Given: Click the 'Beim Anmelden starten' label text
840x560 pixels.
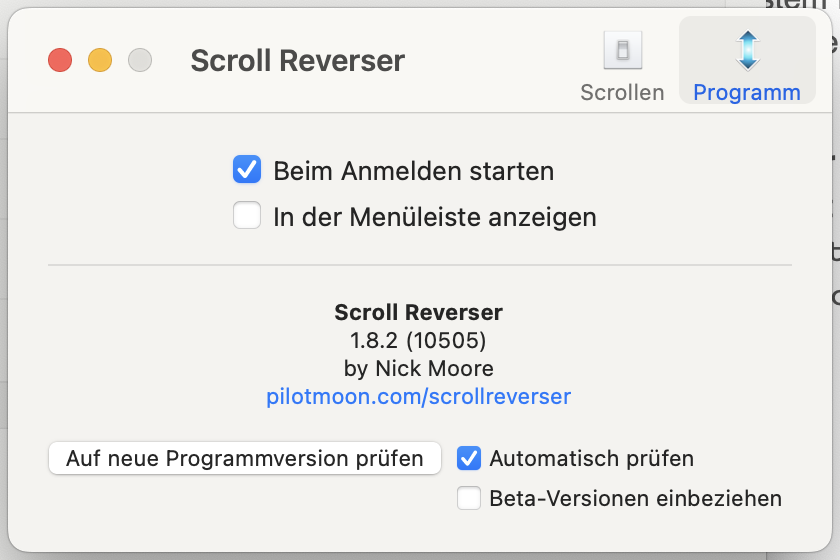Looking at the screenshot, I should 413,171.
